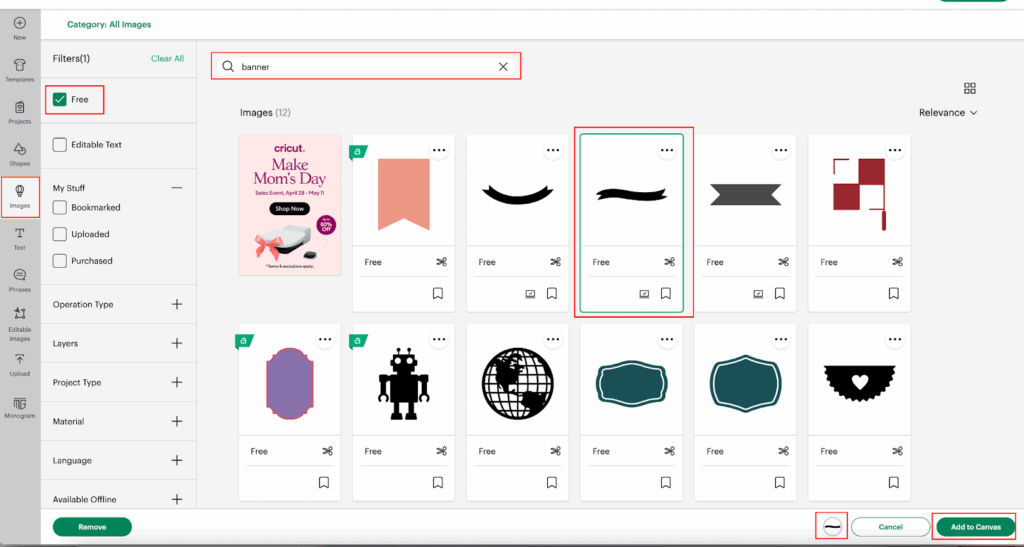This screenshot has height=547, width=1024.
Task: Check the Bookmarked filter
Action: [60, 208]
